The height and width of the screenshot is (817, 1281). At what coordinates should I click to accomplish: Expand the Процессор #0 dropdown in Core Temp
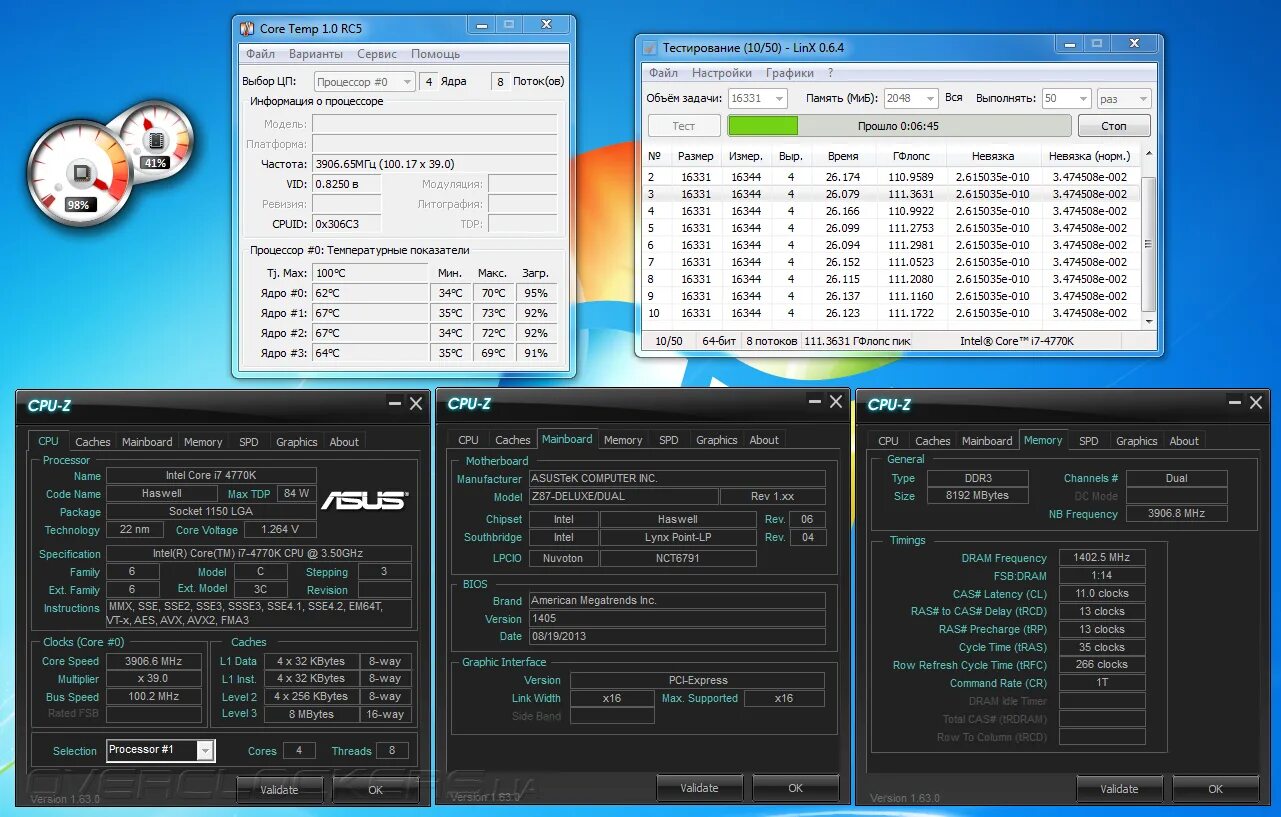(x=365, y=82)
